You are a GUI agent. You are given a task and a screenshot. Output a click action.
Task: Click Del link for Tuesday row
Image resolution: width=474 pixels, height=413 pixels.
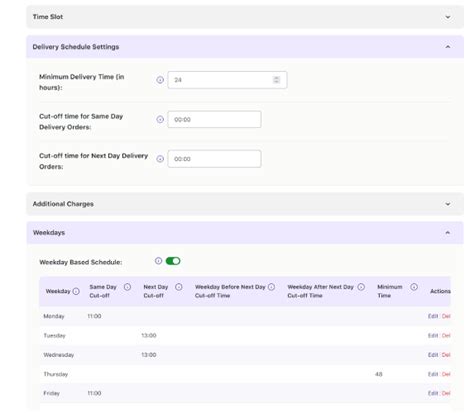tap(446, 336)
